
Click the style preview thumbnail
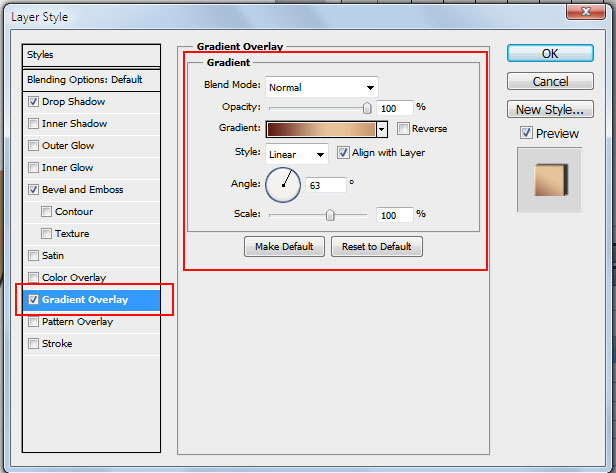click(548, 179)
